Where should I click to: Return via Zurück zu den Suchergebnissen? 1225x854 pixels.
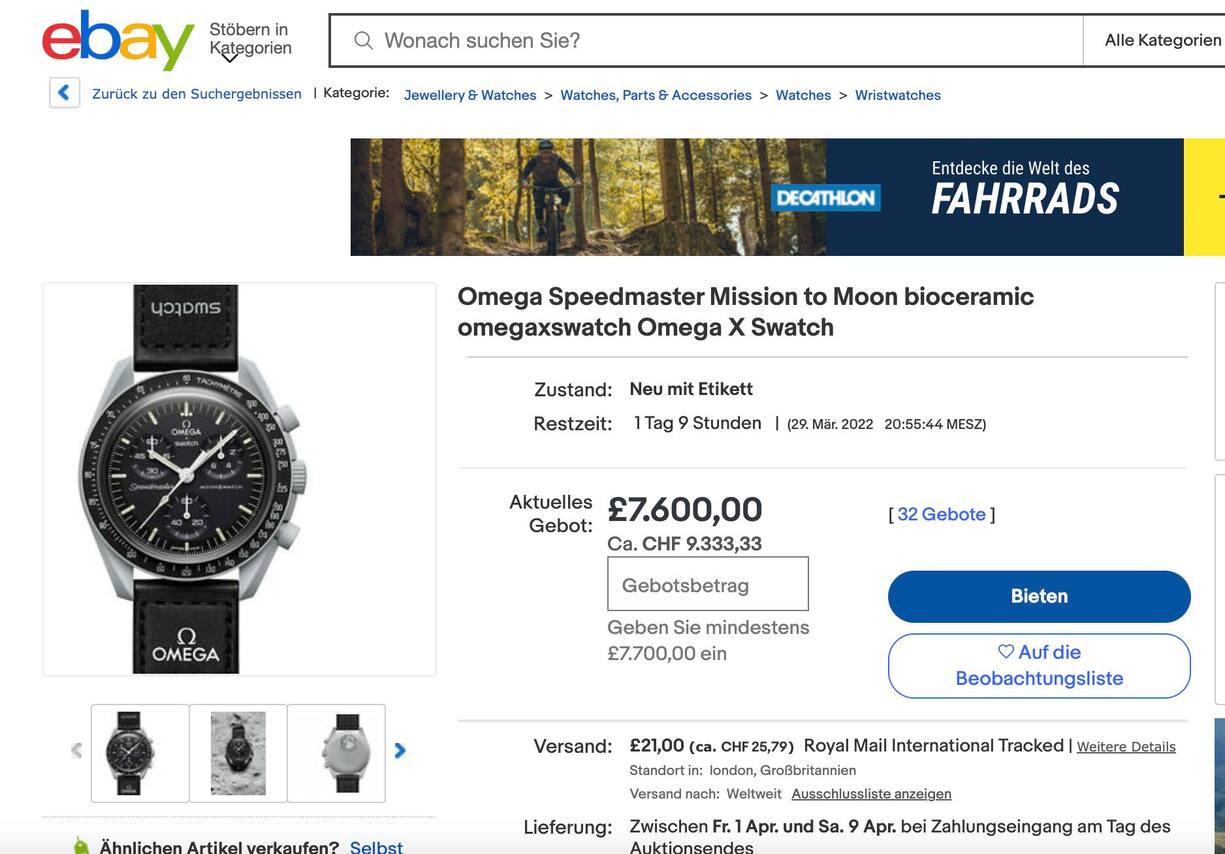click(x=196, y=92)
